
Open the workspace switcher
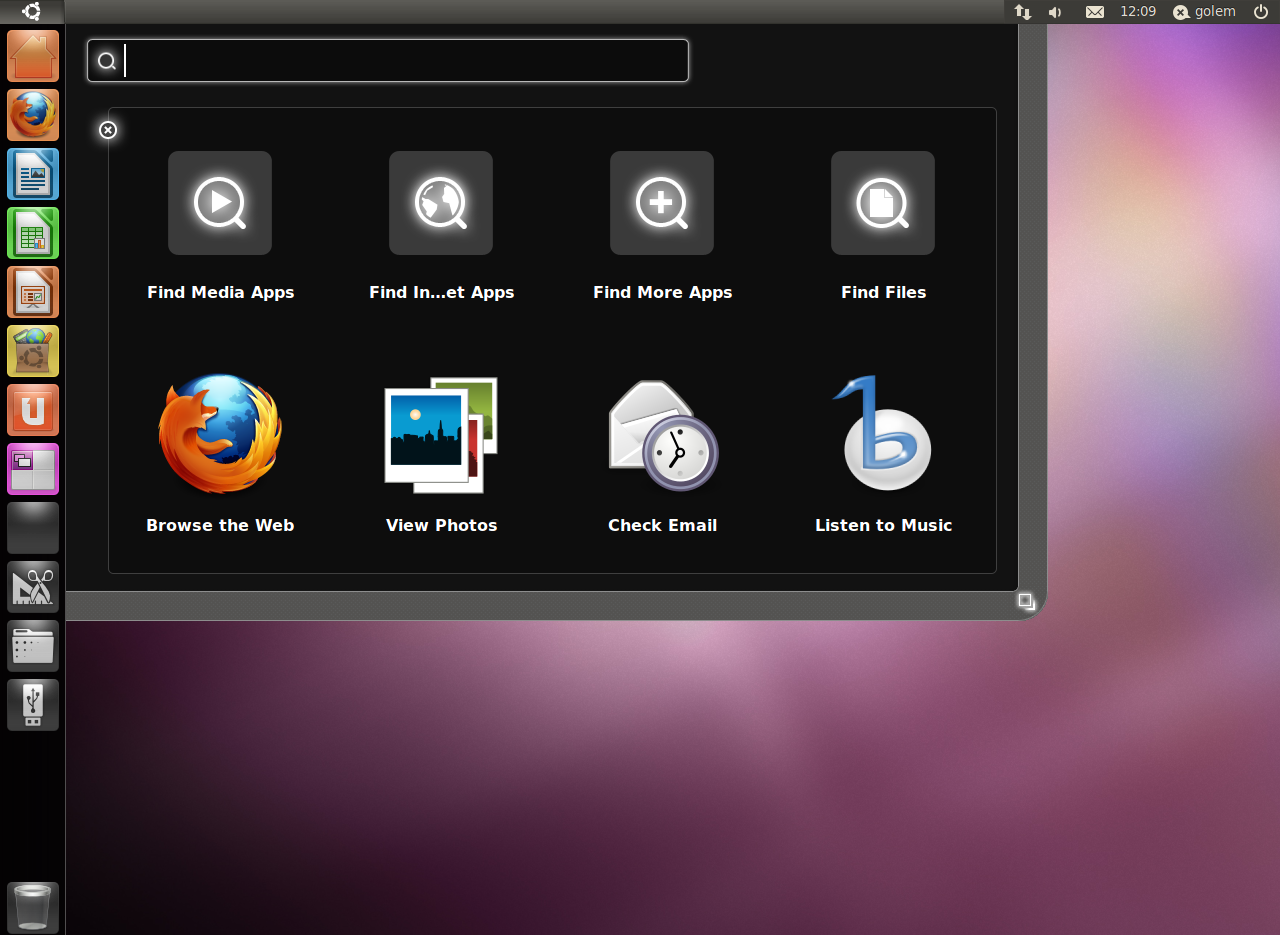(x=32, y=469)
